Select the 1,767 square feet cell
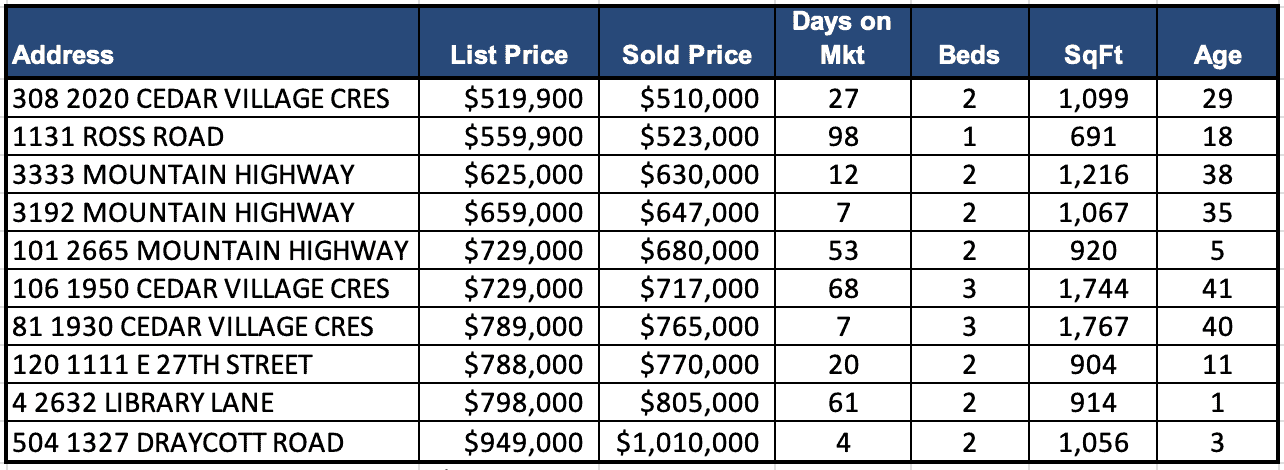The height and width of the screenshot is (470, 1284). click(1096, 327)
